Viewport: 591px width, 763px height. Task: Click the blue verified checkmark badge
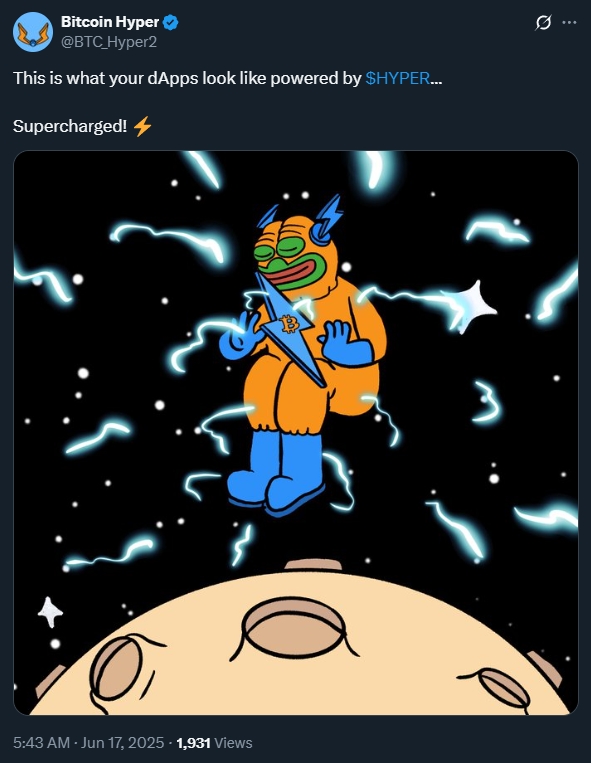coord(171,22)
